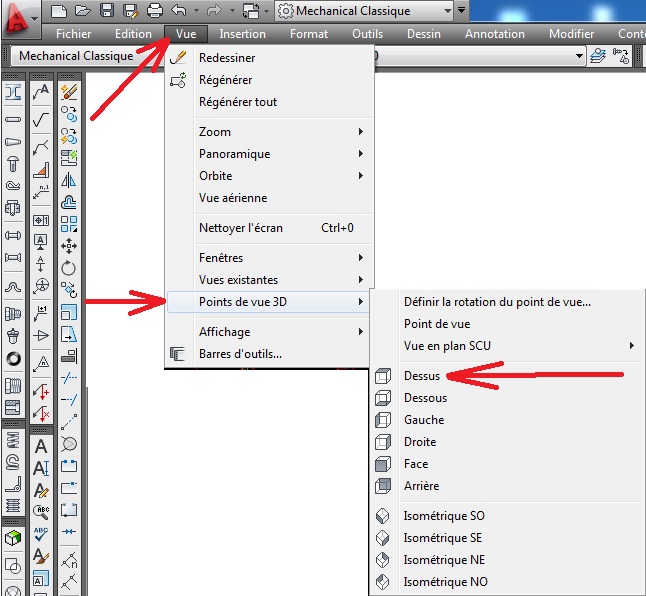Select the Dessous view
This screenshot has height=596, width=646.
tap(506, 398)
